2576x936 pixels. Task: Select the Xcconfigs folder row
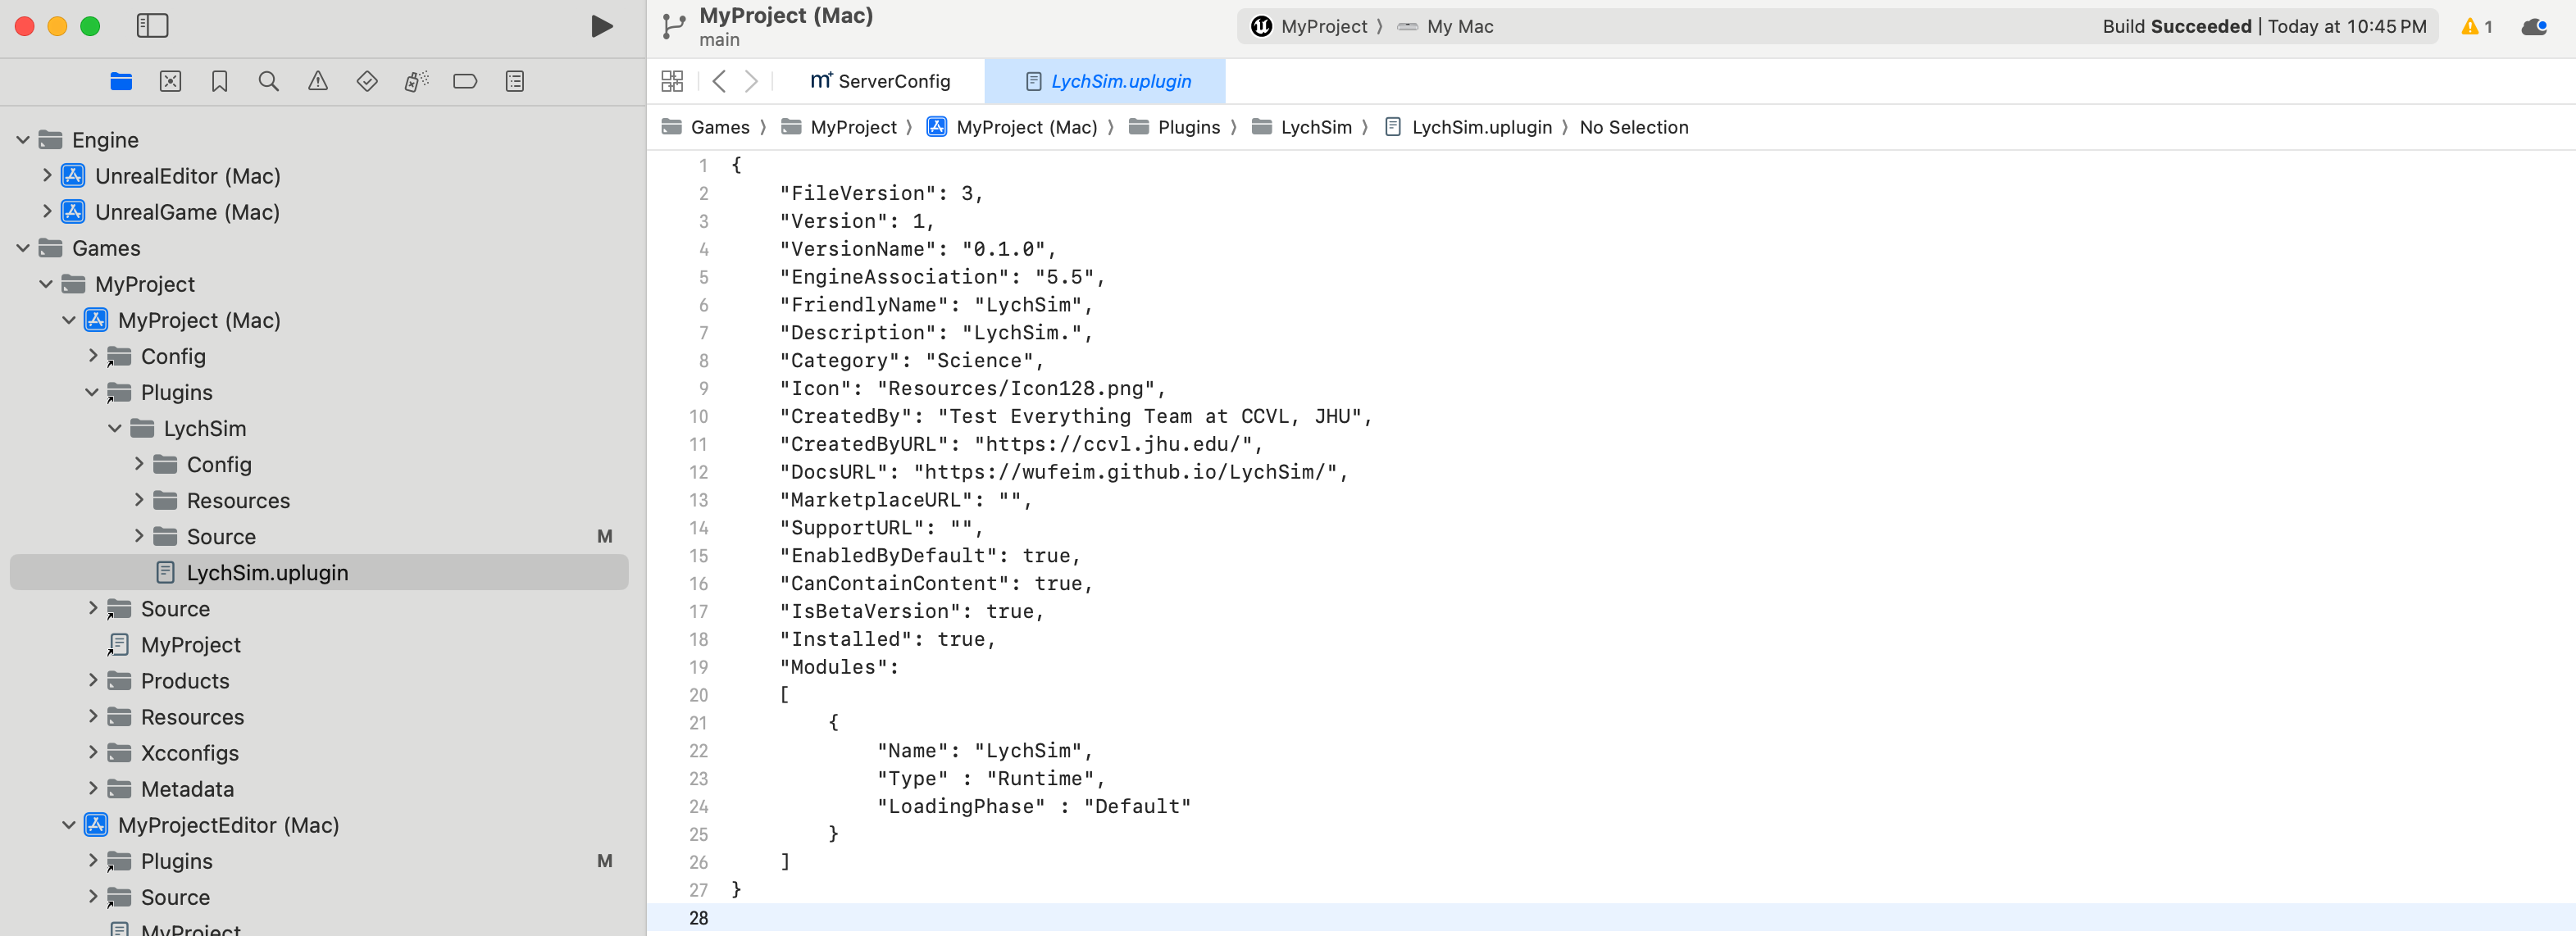pyautogui.click(x=319, y=753)
